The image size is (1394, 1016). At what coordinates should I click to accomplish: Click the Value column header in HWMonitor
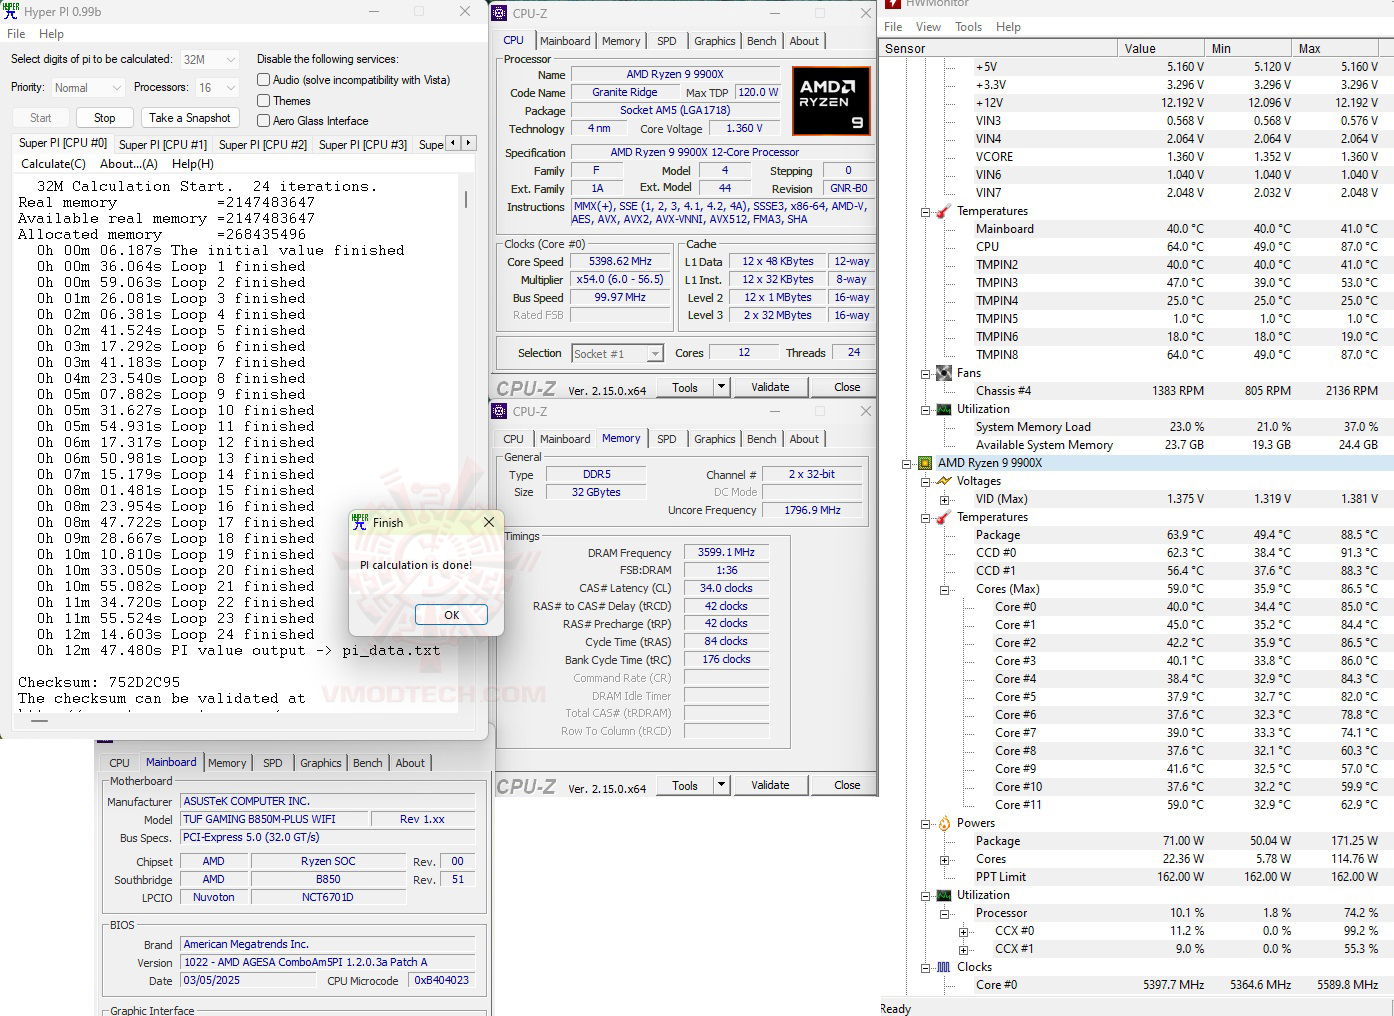pos(1161,48)
